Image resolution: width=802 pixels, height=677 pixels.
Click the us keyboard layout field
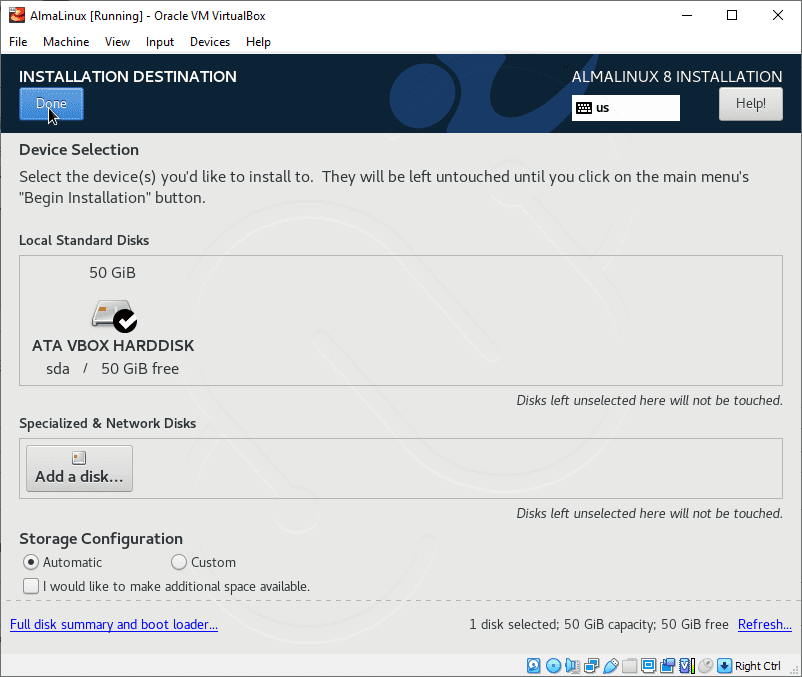(x=626, y=108)
